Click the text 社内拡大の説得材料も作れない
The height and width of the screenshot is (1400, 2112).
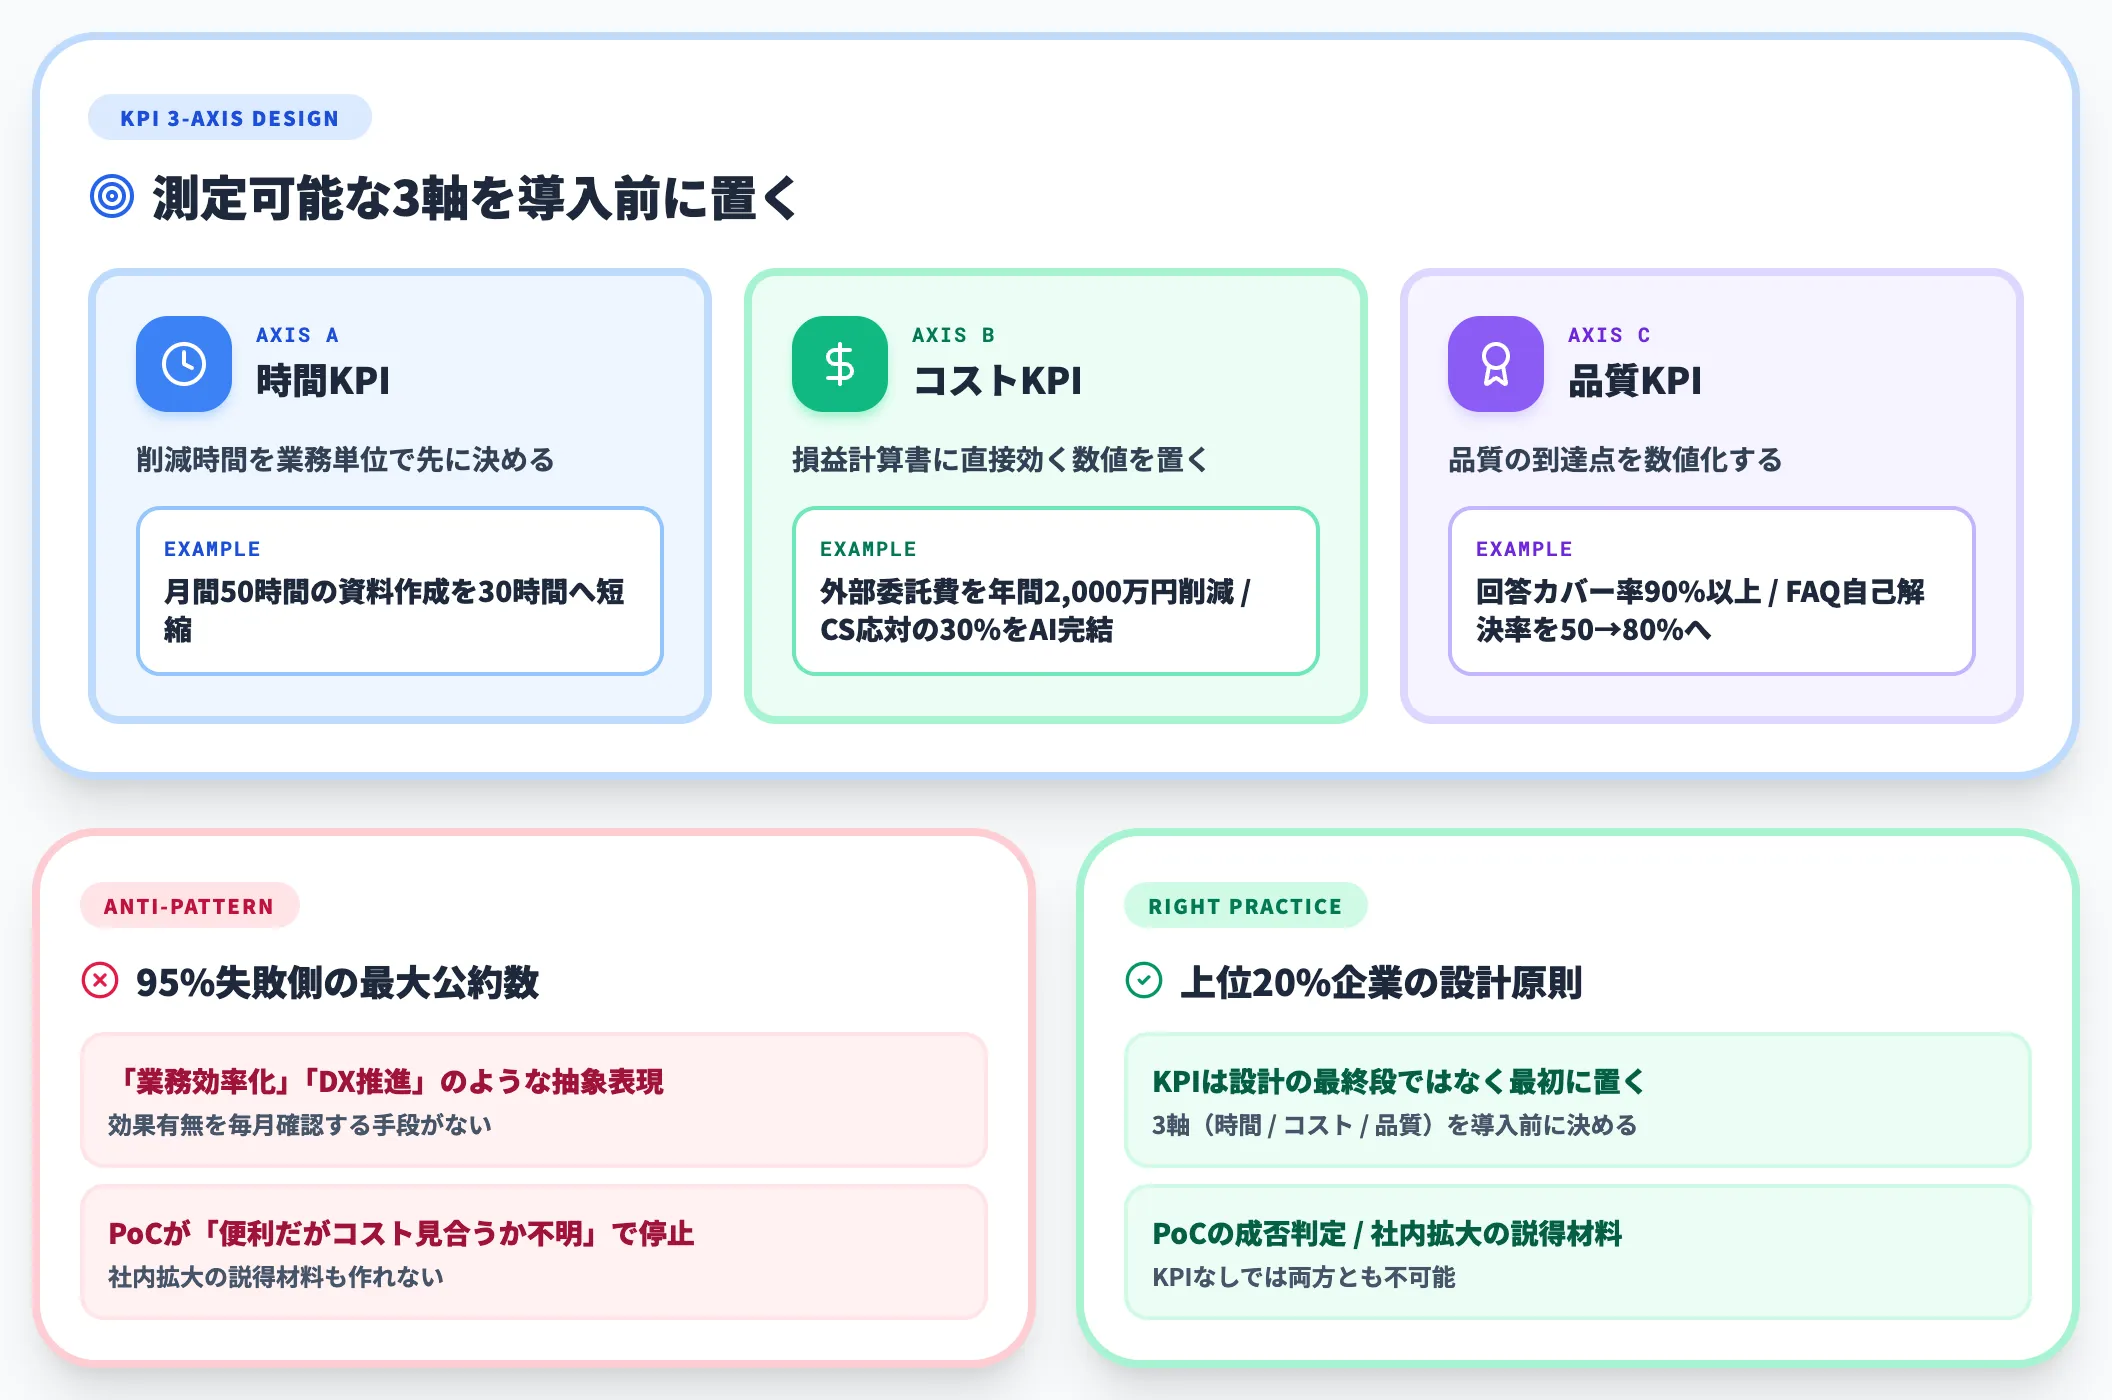pos(276,1277)
